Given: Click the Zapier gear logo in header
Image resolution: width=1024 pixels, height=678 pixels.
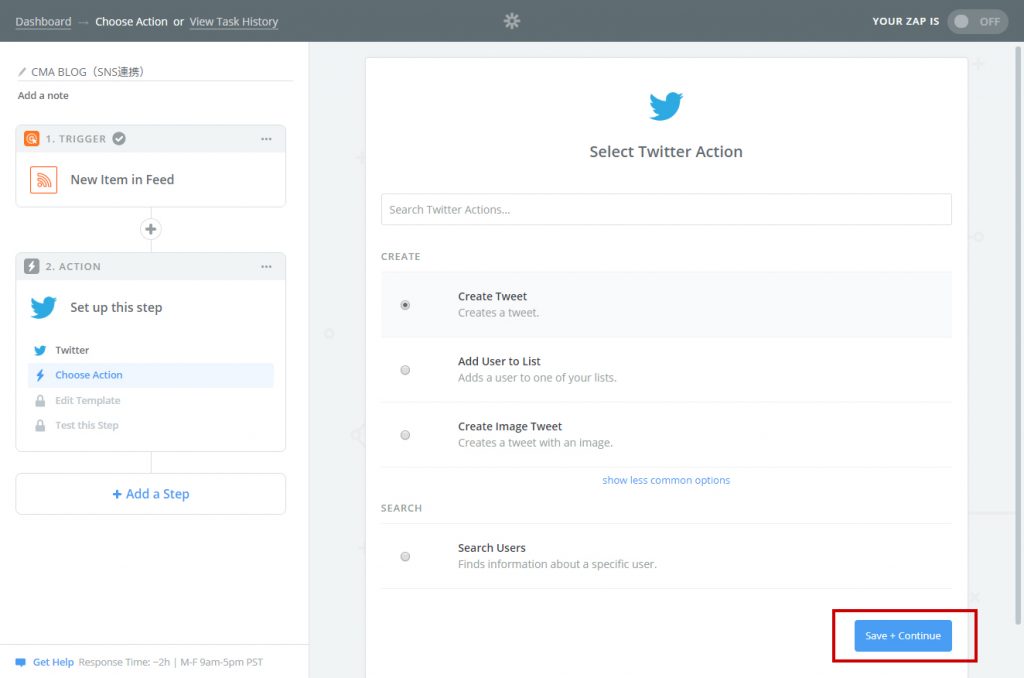Looking at the screenshot, I should pyautogui.click(x=512, y=21).
